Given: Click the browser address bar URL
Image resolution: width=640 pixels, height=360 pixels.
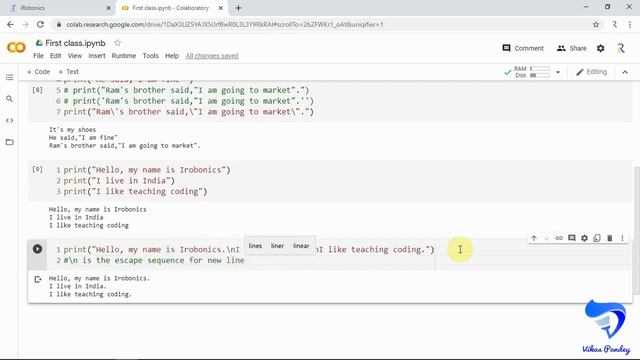Looking at the screenshot, I should click(x=225, y=24).
